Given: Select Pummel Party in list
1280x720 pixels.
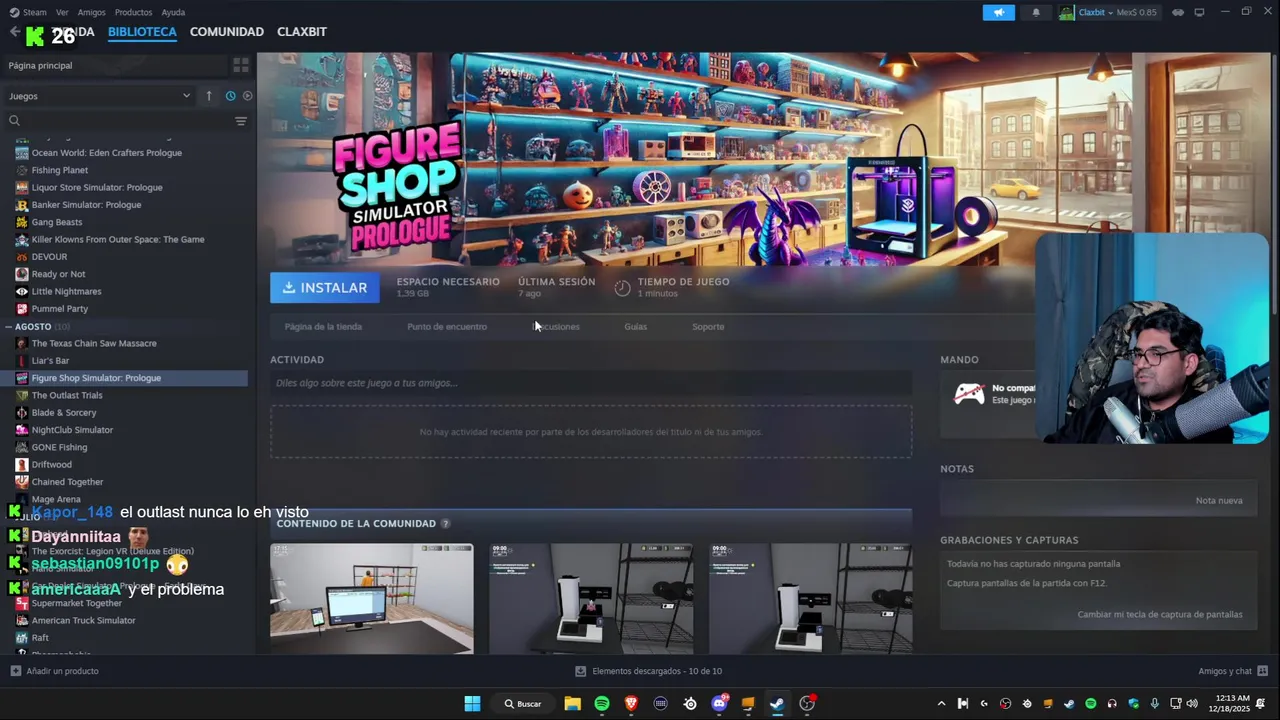Looking at the screenshot, I should (x=60, y=309).
